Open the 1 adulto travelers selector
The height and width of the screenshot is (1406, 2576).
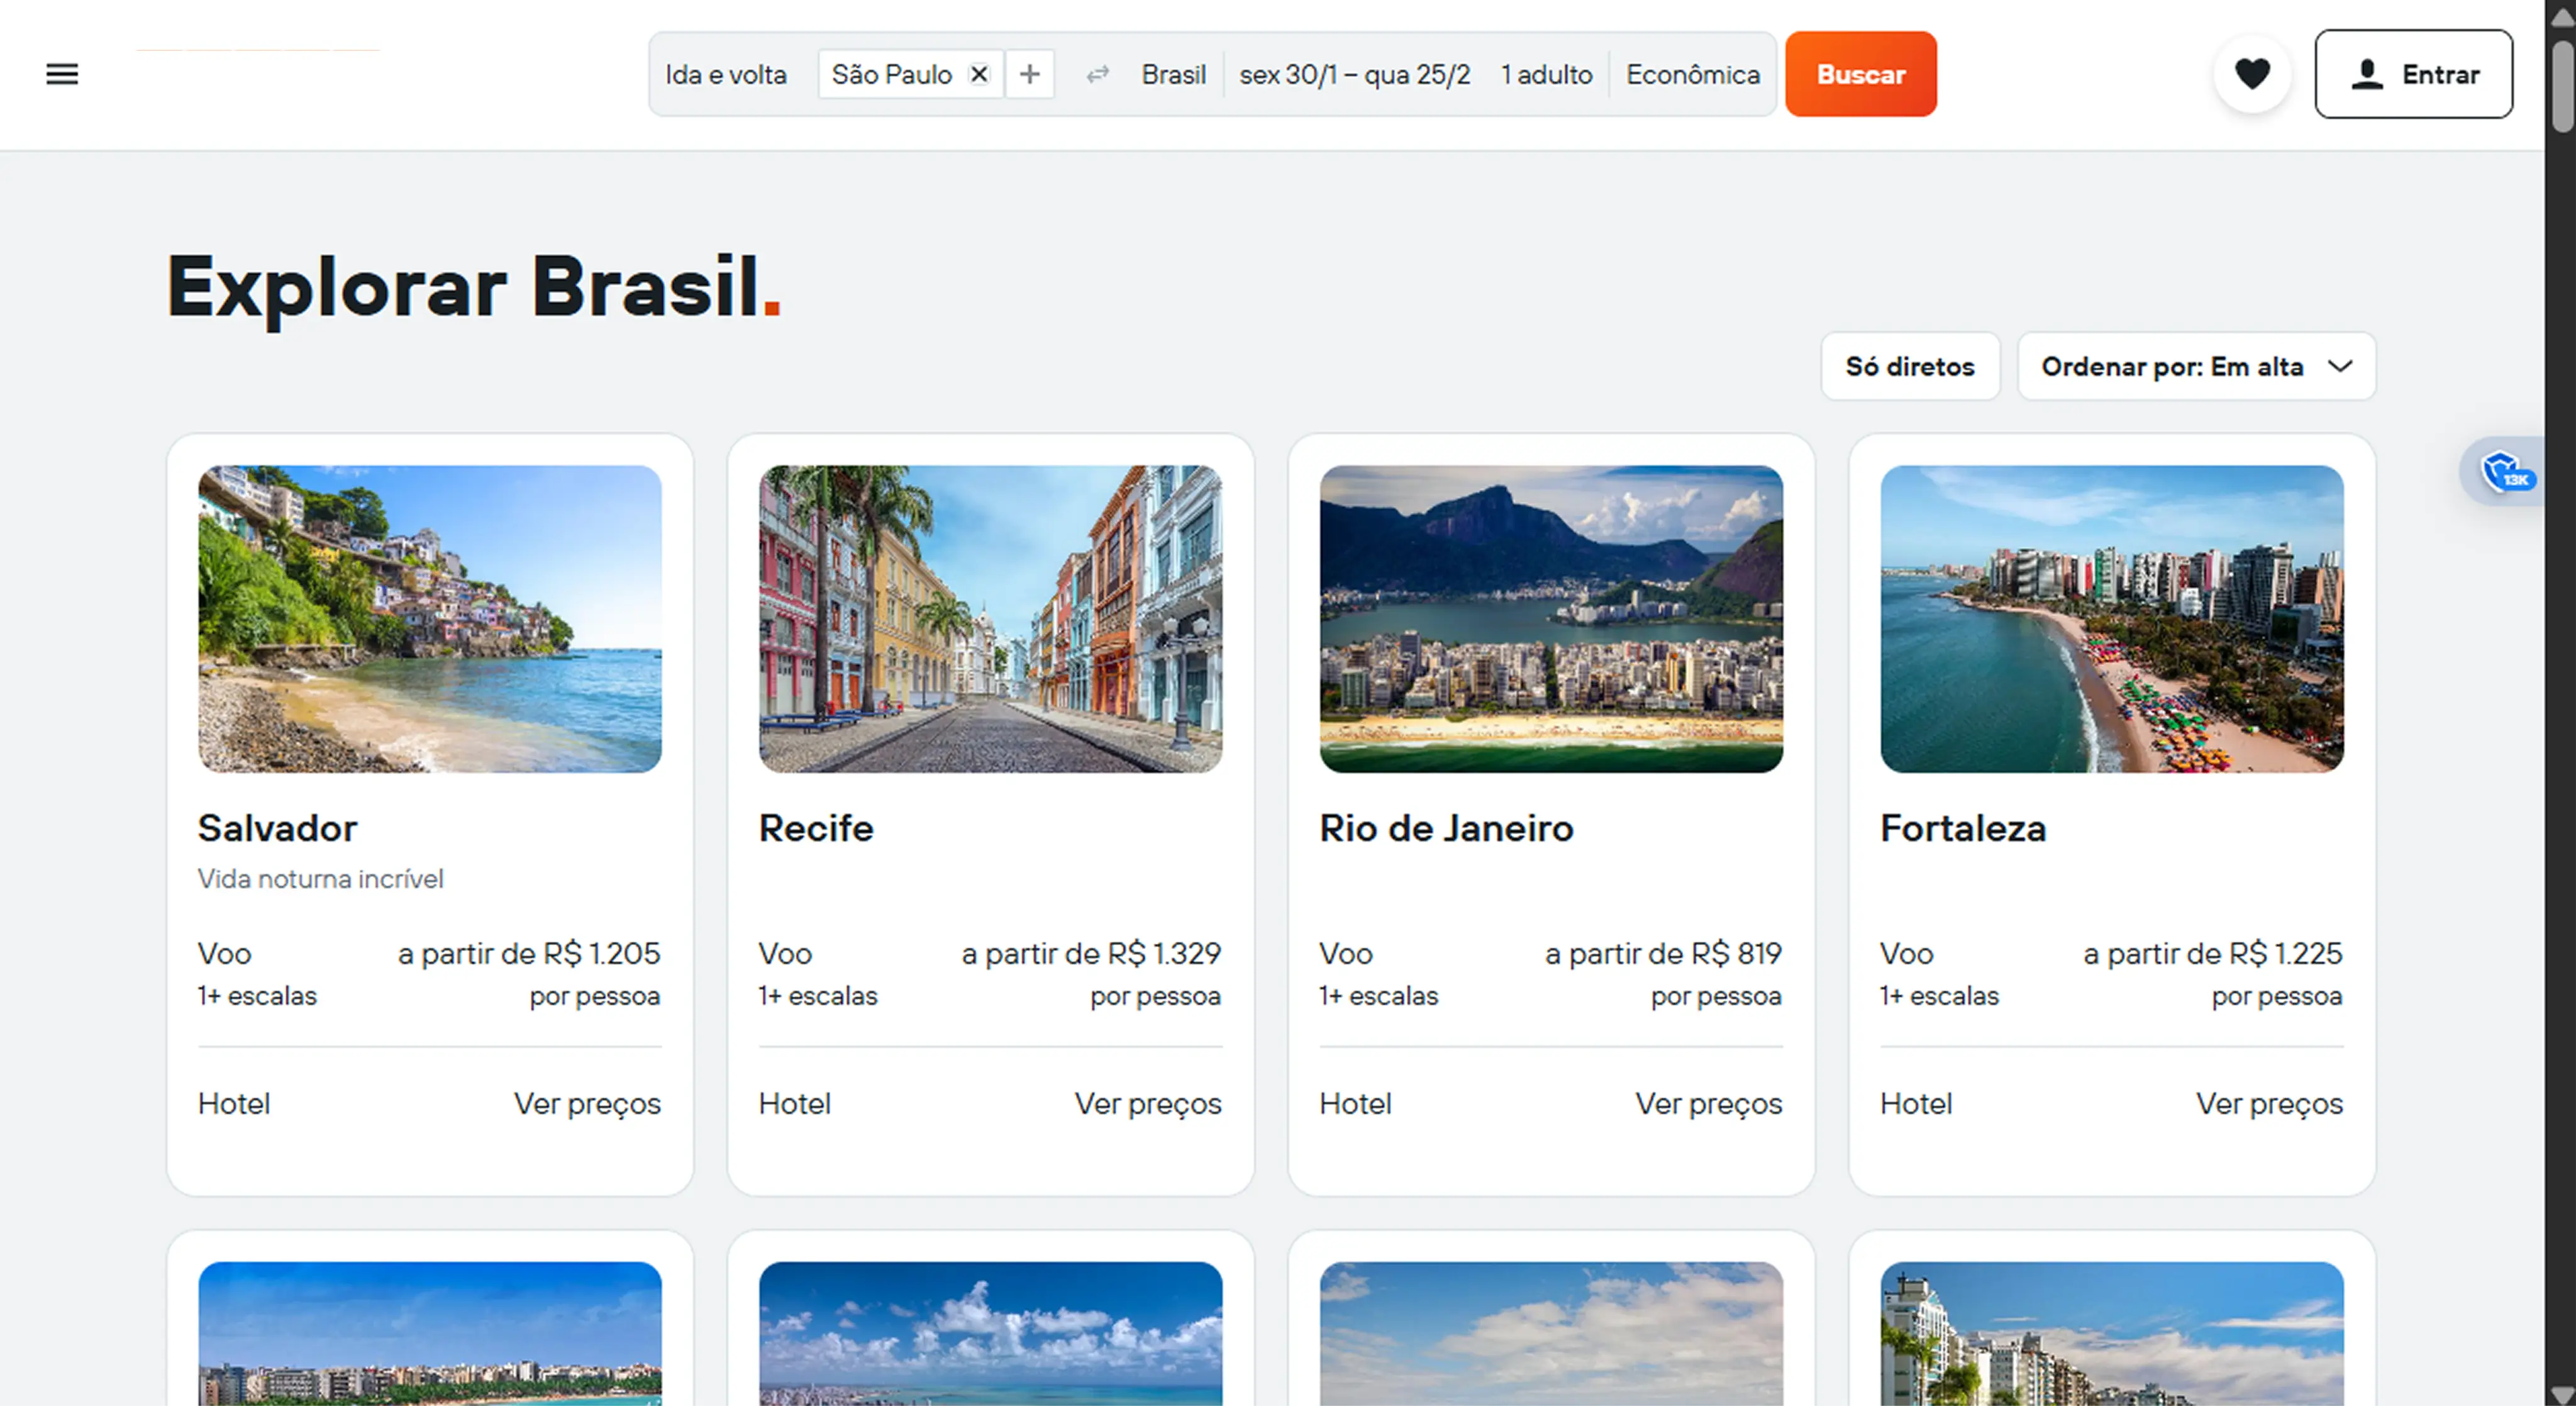[x=1546, y=74]
